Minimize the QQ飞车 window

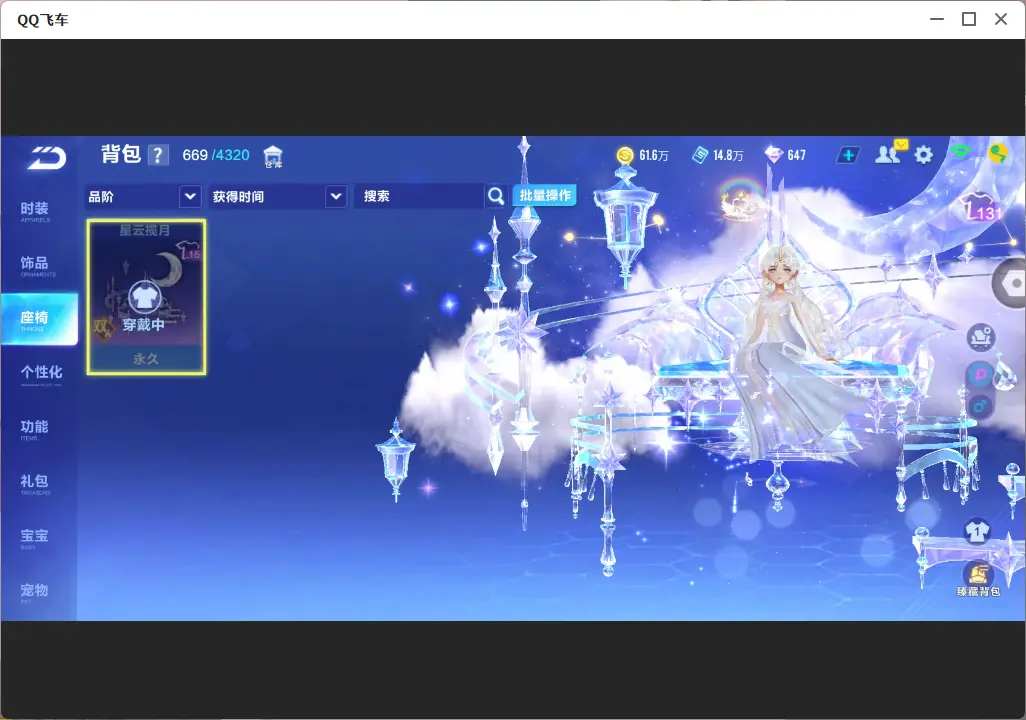click(937, 20)
